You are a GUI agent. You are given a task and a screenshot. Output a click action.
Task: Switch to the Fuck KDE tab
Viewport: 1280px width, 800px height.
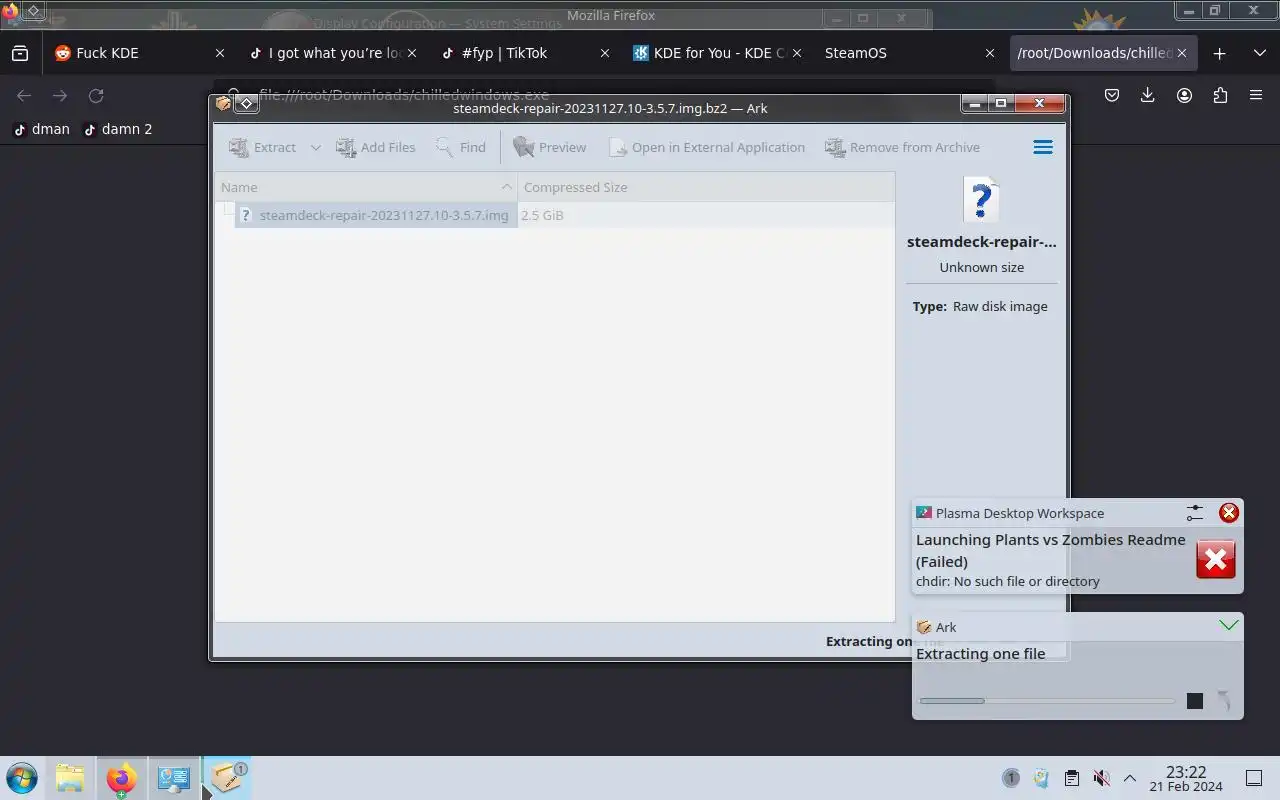140,53
